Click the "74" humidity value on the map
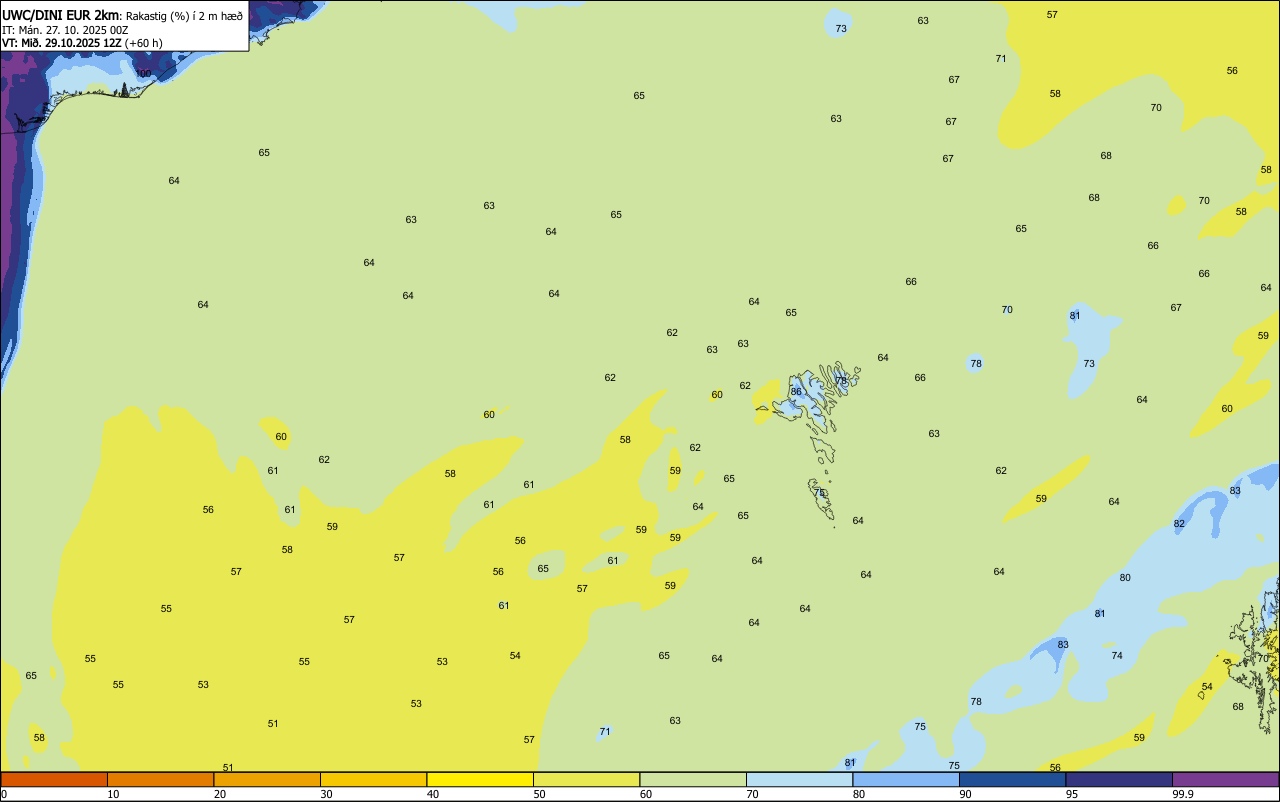The height and width of the screenshot is (802, 1280). point(1117,656)
